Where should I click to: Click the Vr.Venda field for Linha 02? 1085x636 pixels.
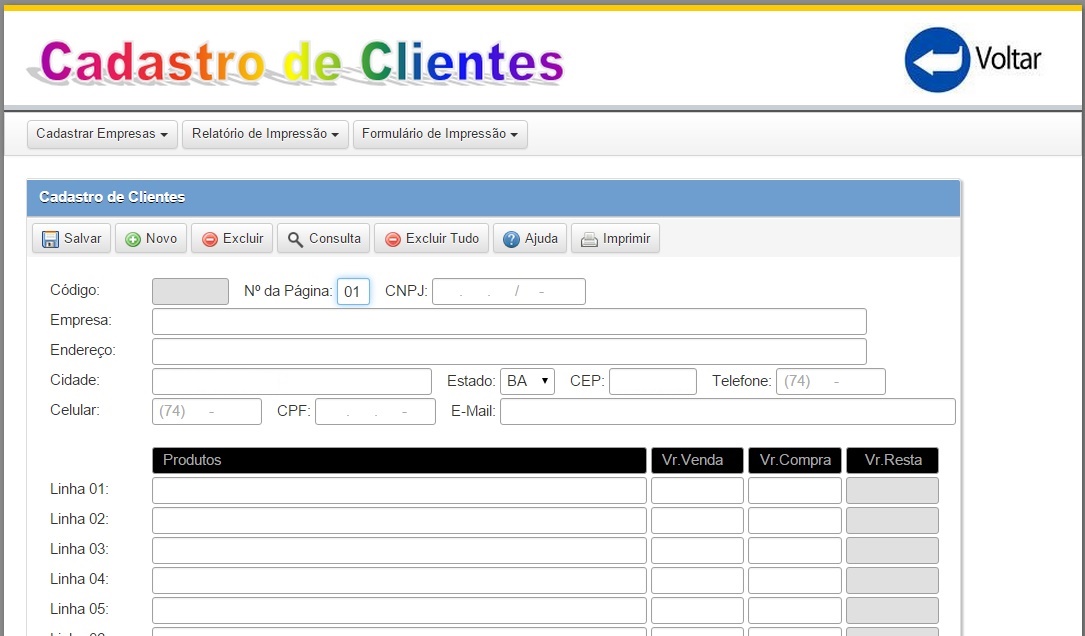[697, 520]
